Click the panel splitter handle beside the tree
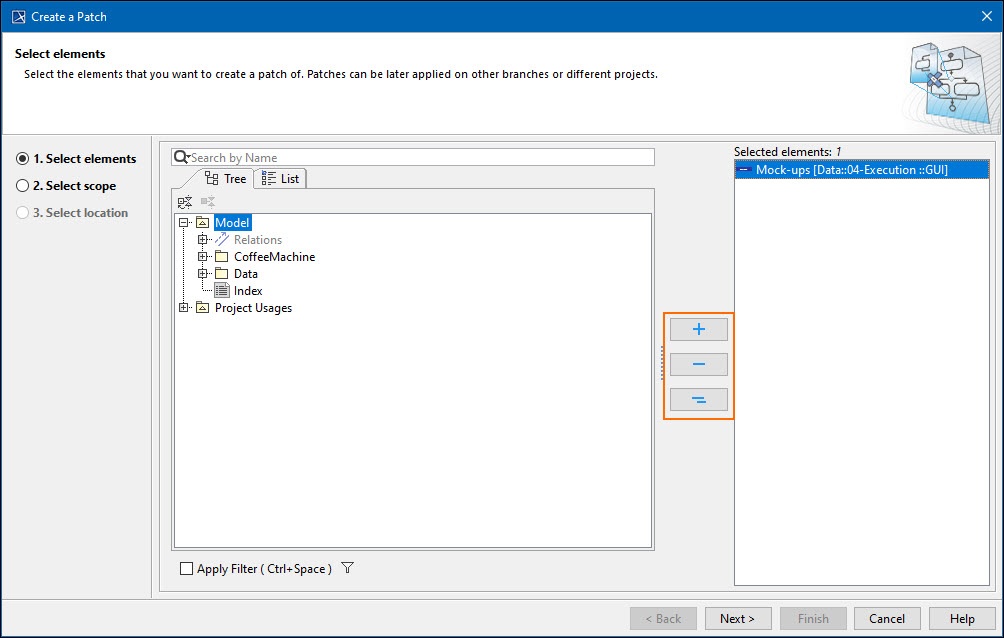Viewport: 1004px width, 638px height. (661, 364)
